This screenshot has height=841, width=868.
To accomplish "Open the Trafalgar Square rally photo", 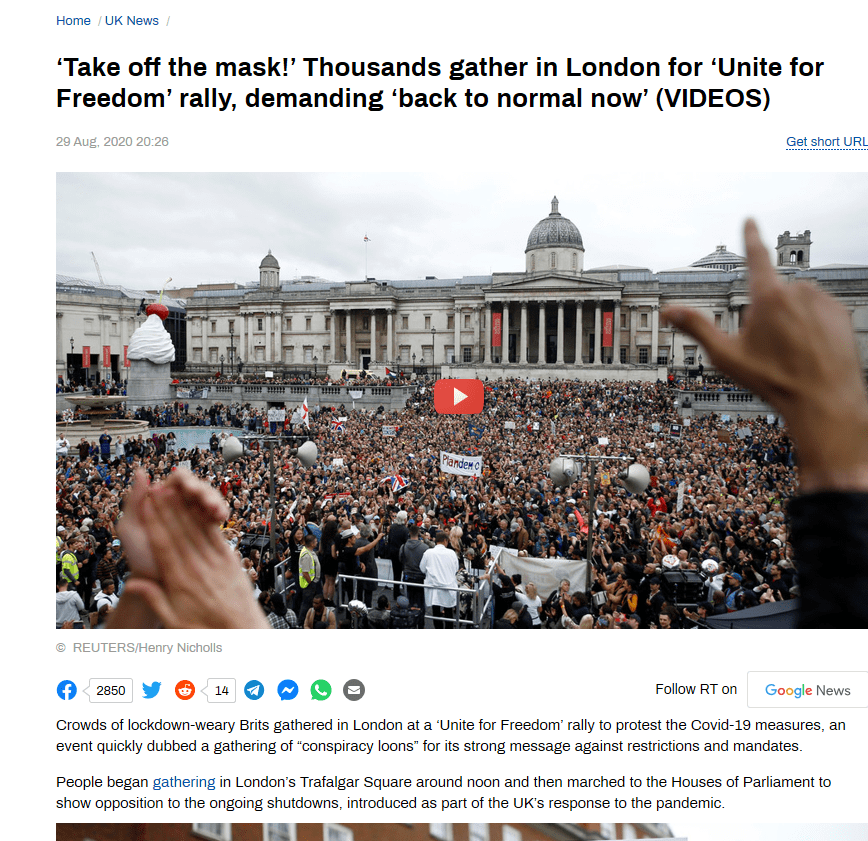I will pyautogui.click(x=462, y=400).
